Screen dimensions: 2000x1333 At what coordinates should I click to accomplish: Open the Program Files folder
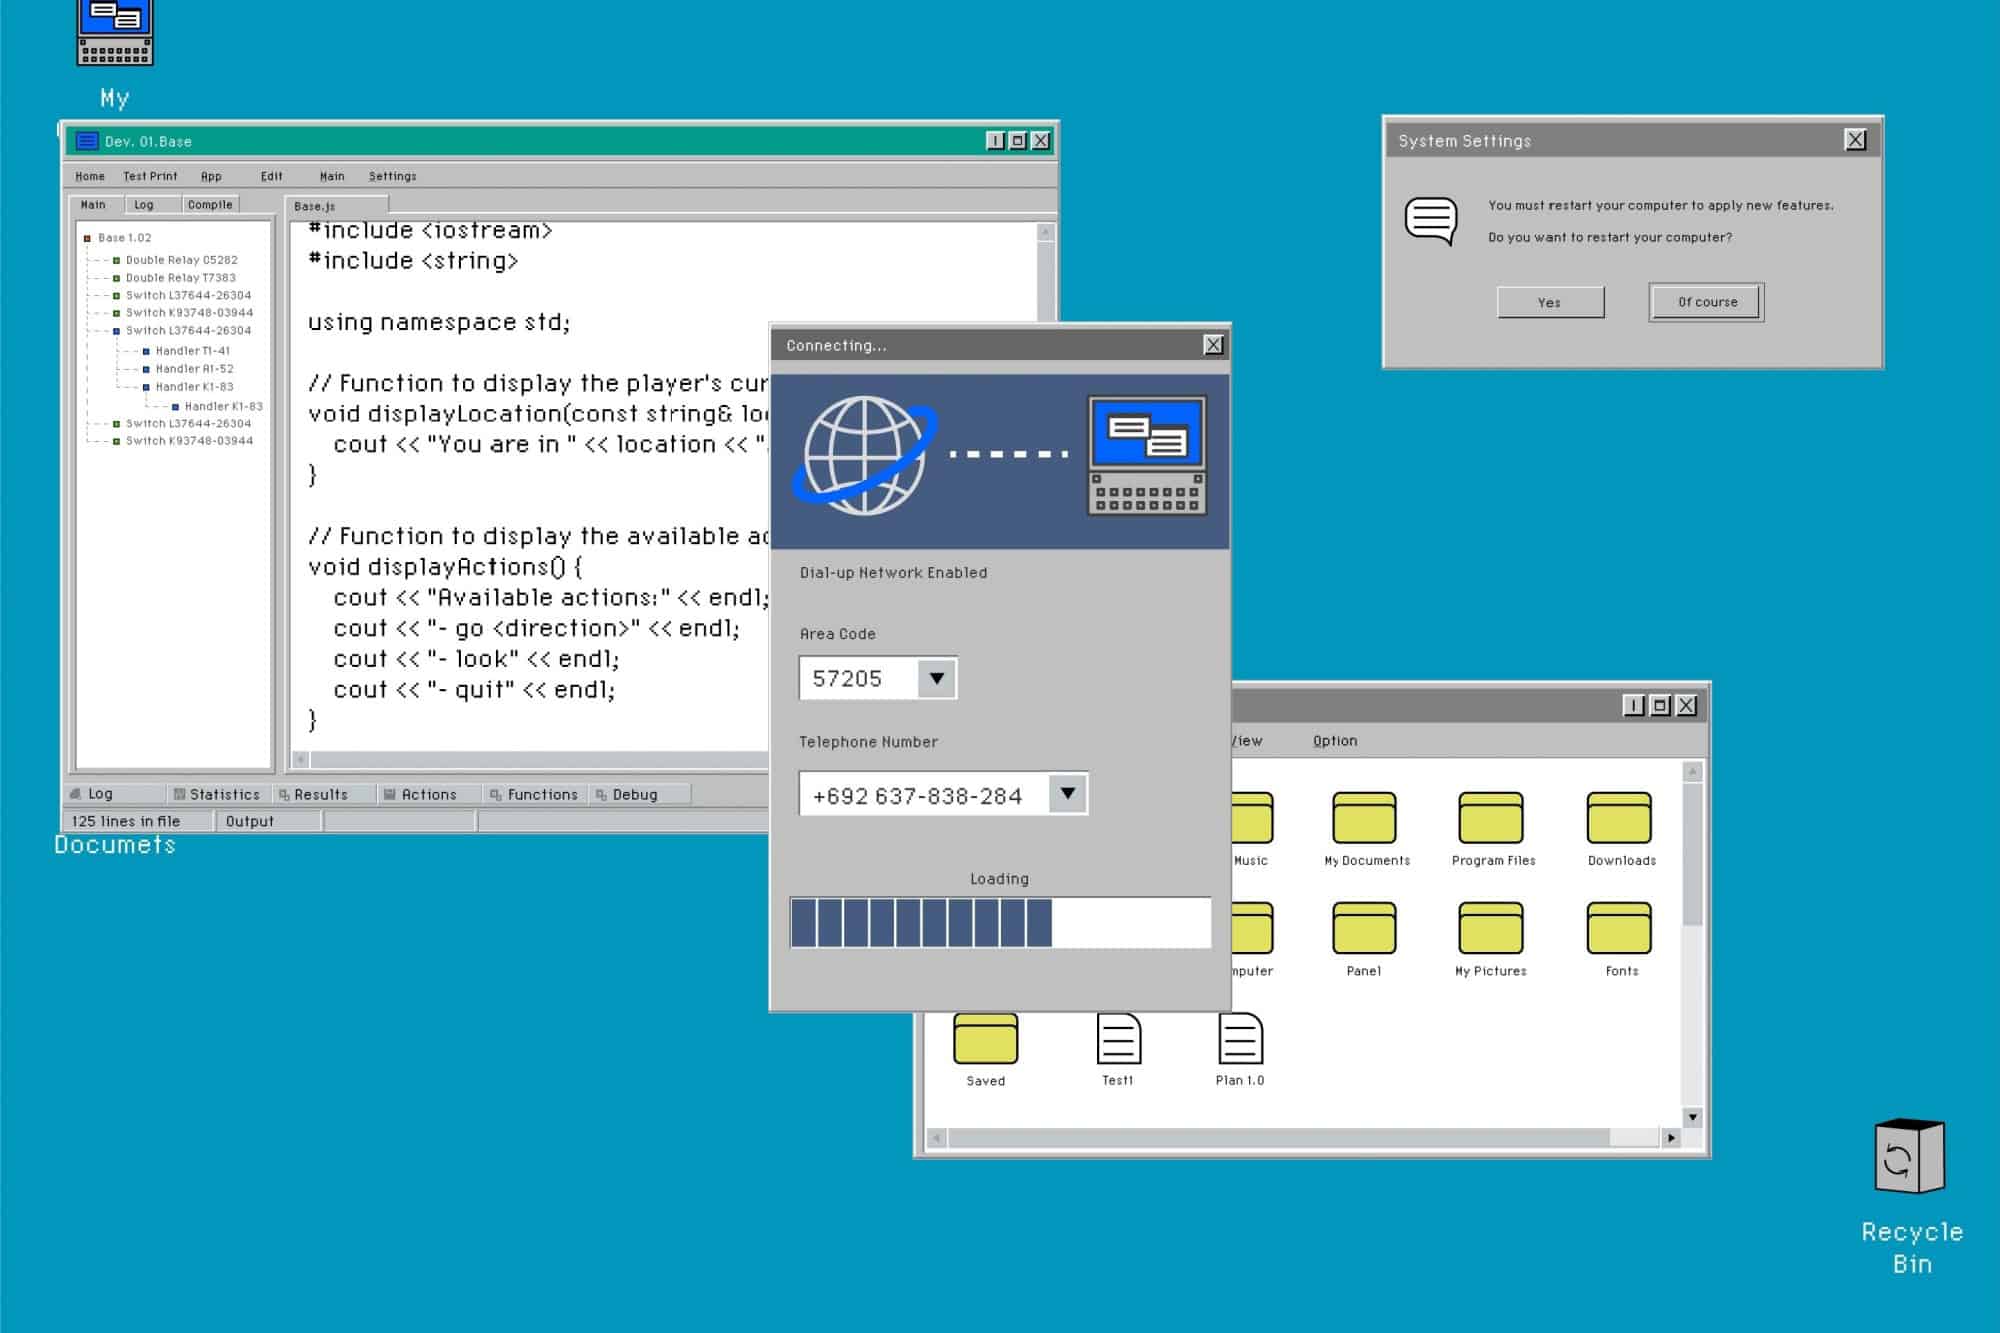[1491, 818]
